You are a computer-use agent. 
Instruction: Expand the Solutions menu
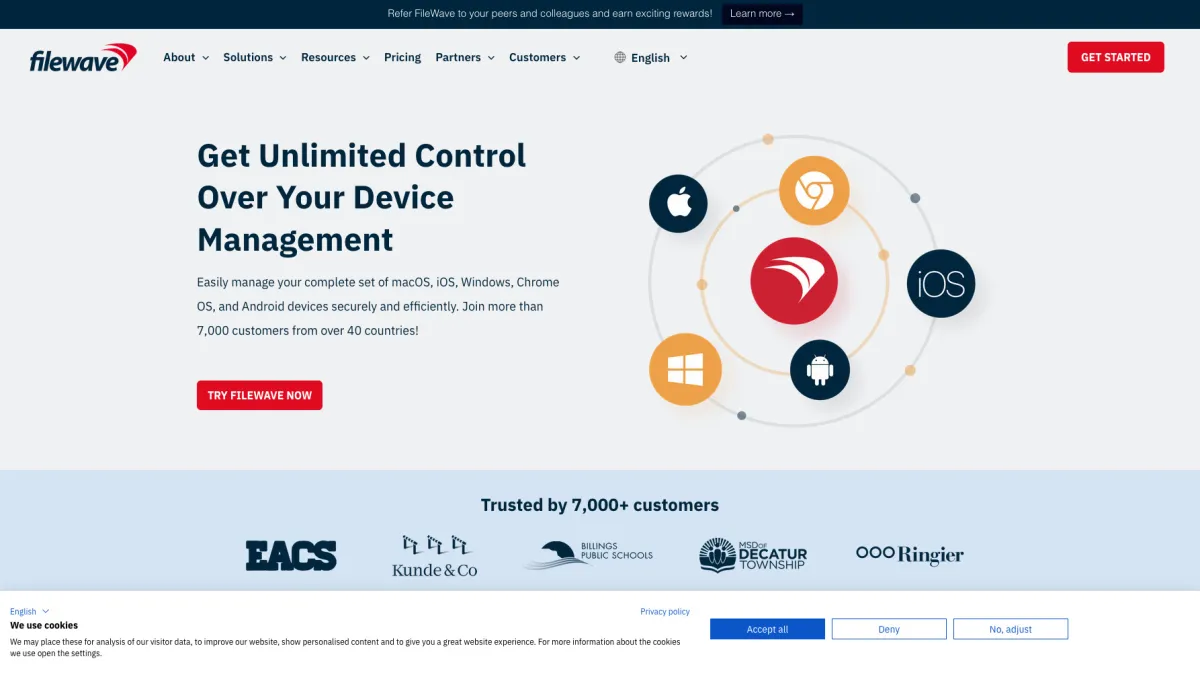[255, 58]
